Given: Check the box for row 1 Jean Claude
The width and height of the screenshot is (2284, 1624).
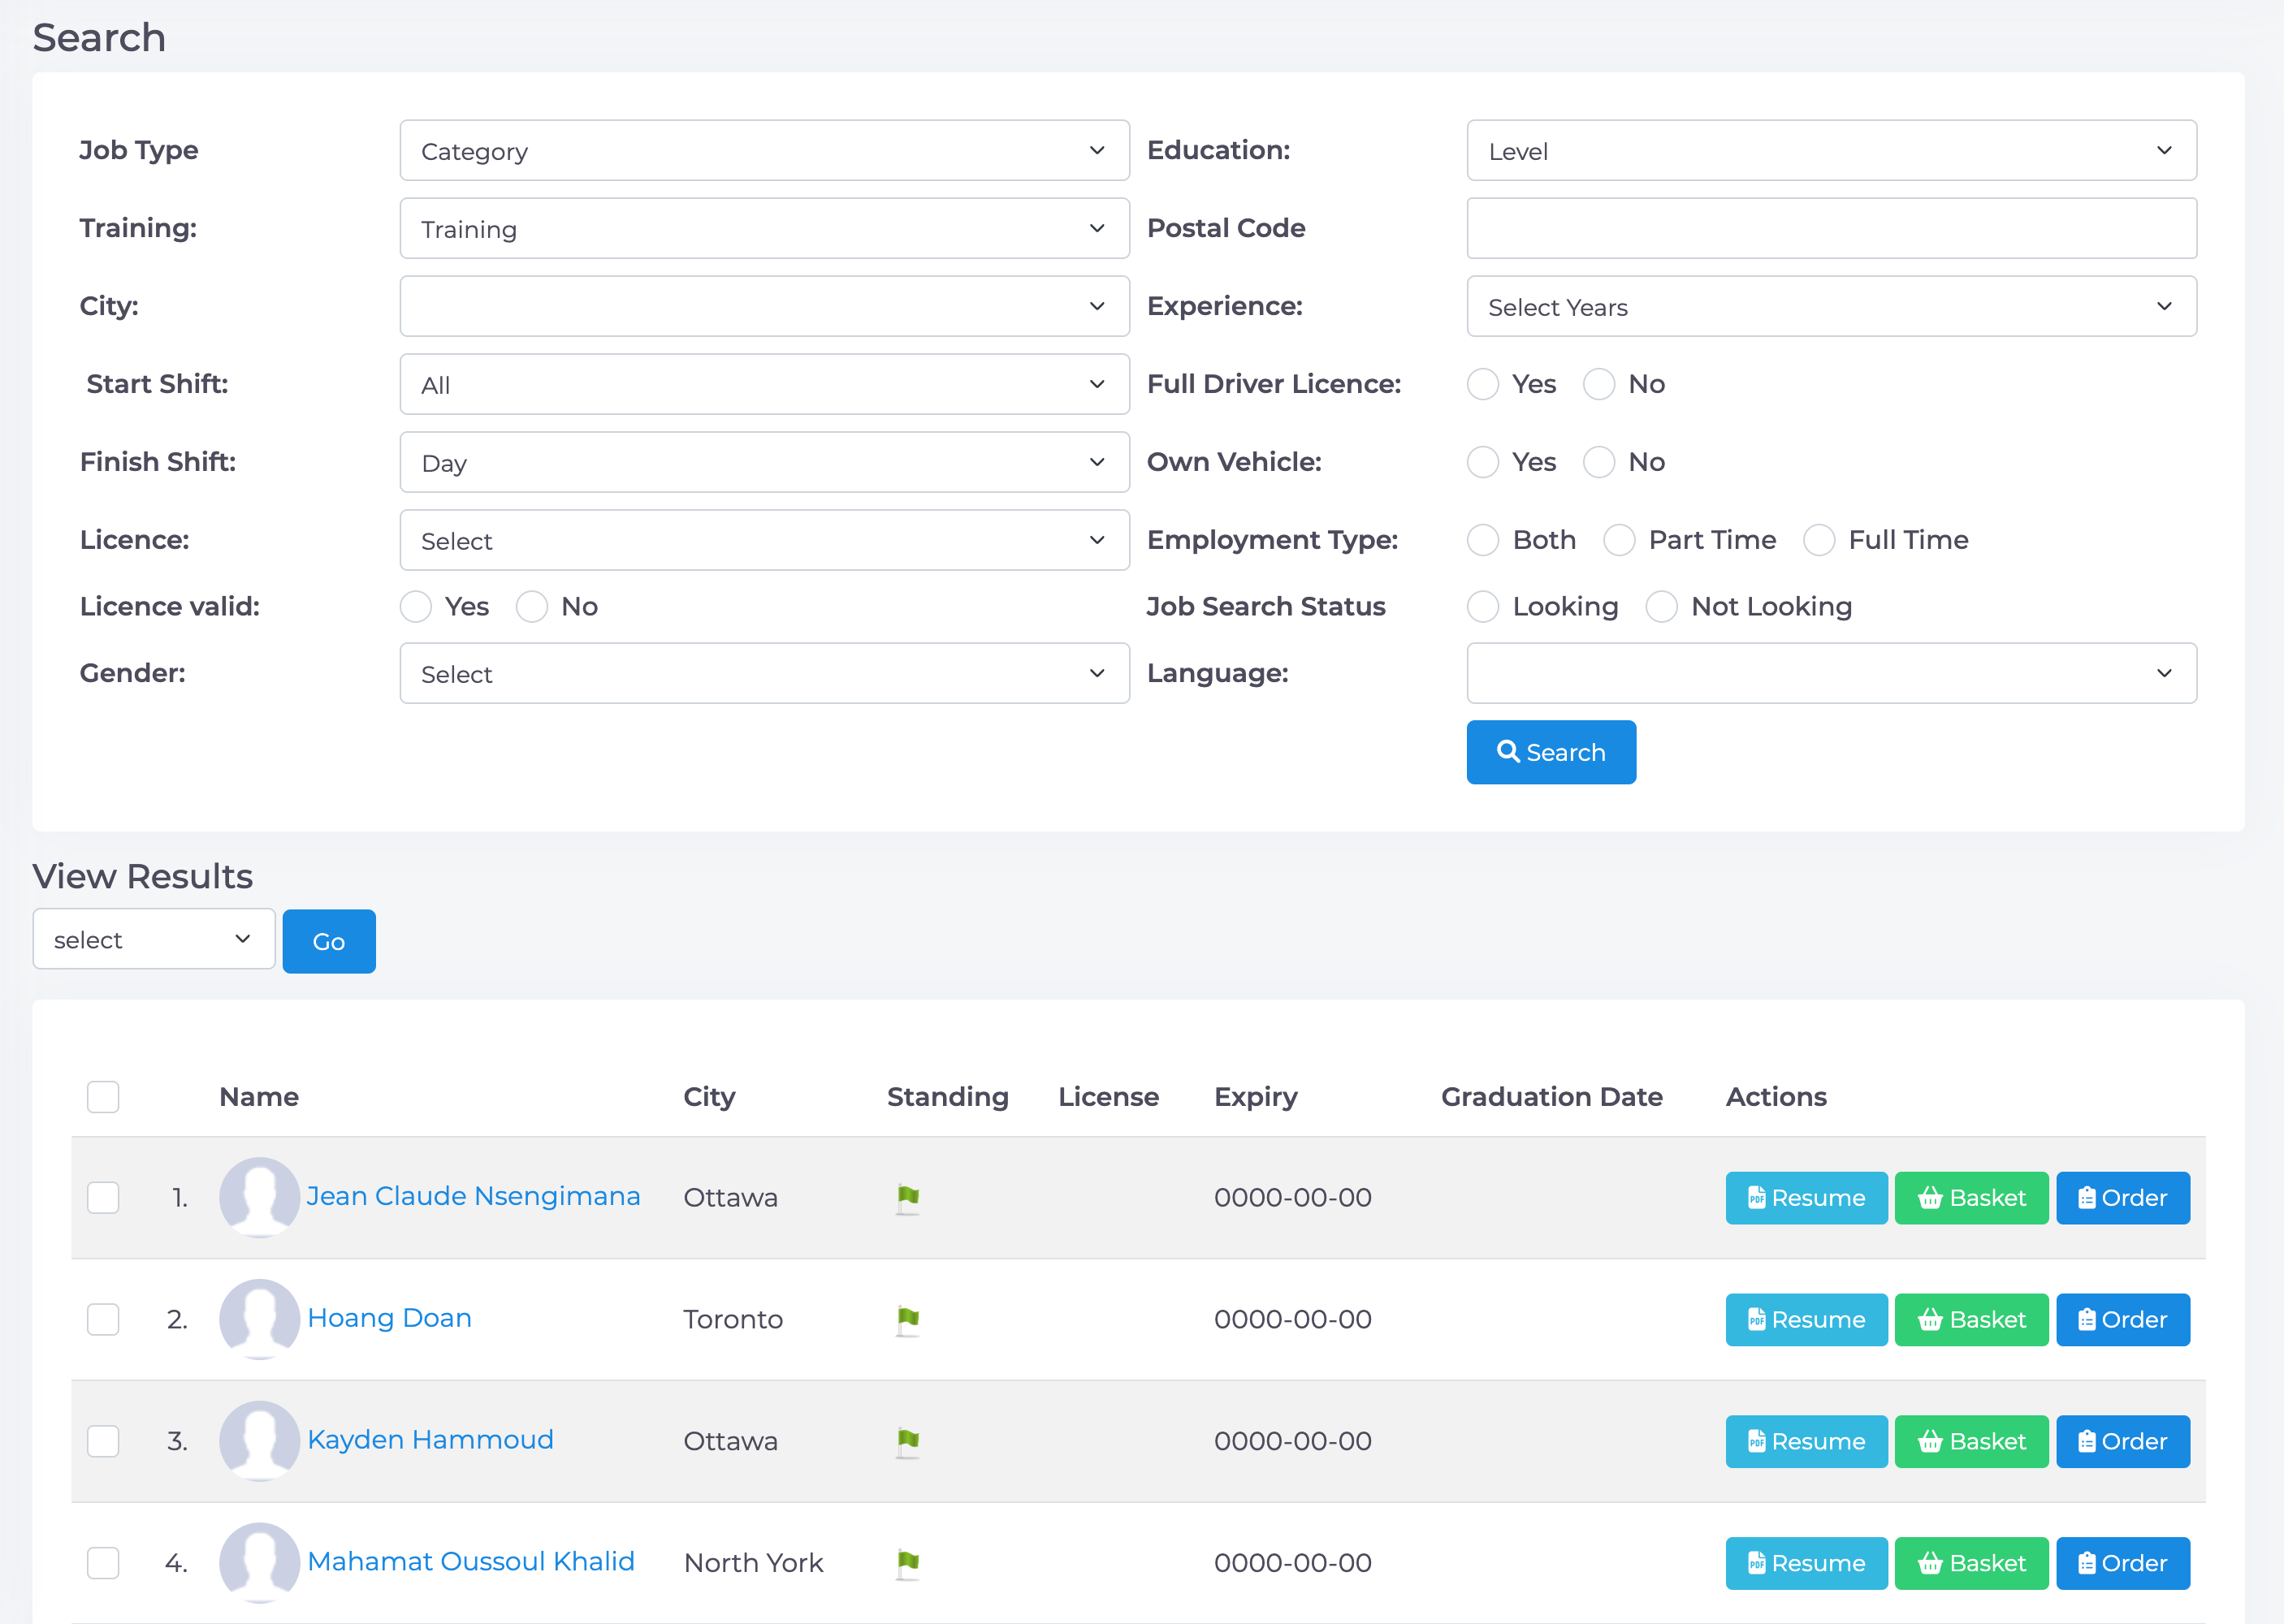Looking at the screenshot, I should pyautogui.click(x=103, y=1198).
